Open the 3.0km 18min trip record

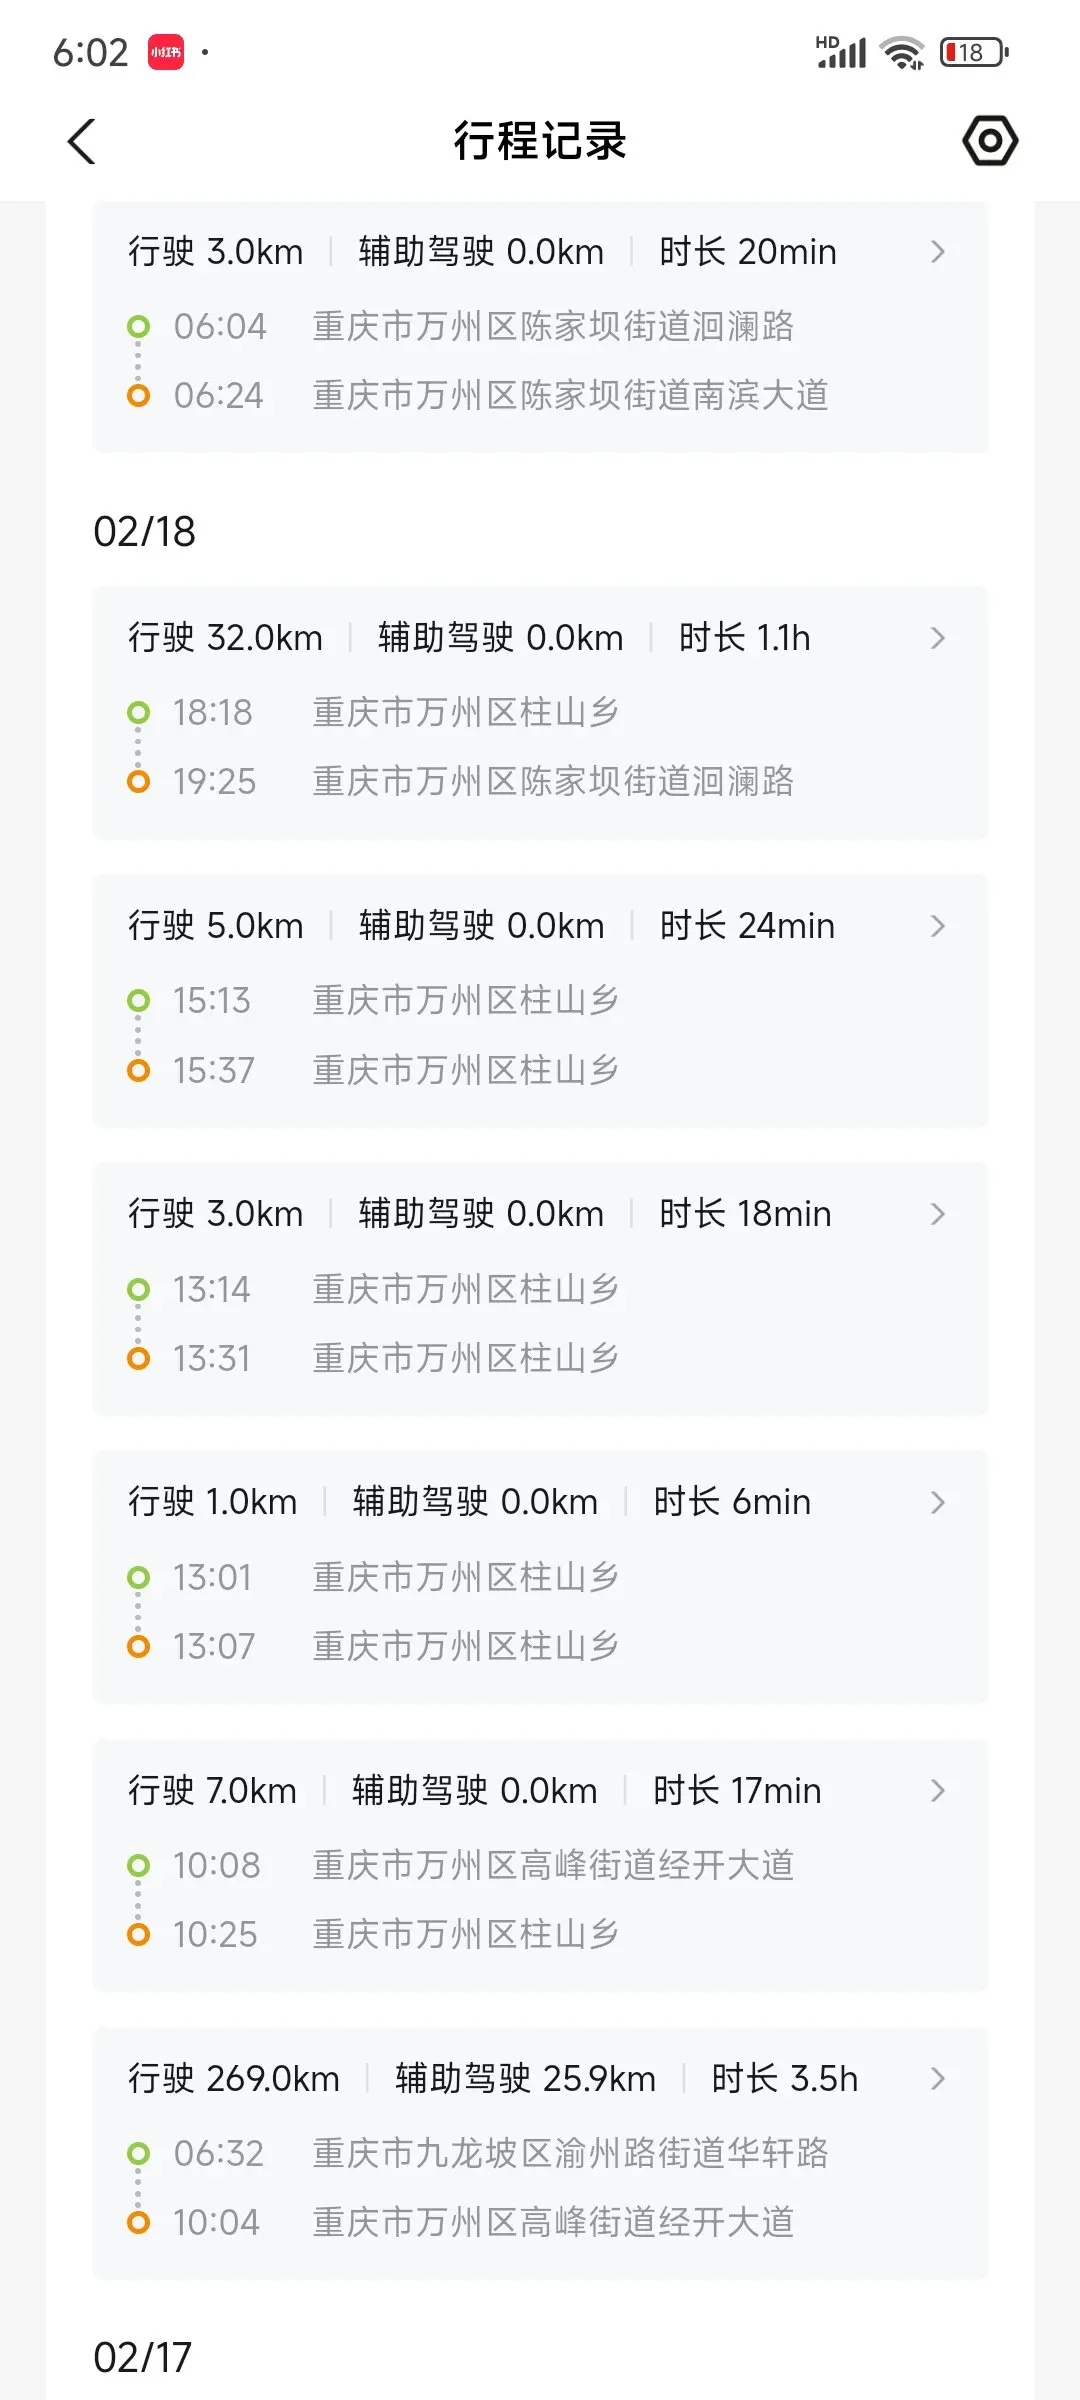coord(540,1288)
